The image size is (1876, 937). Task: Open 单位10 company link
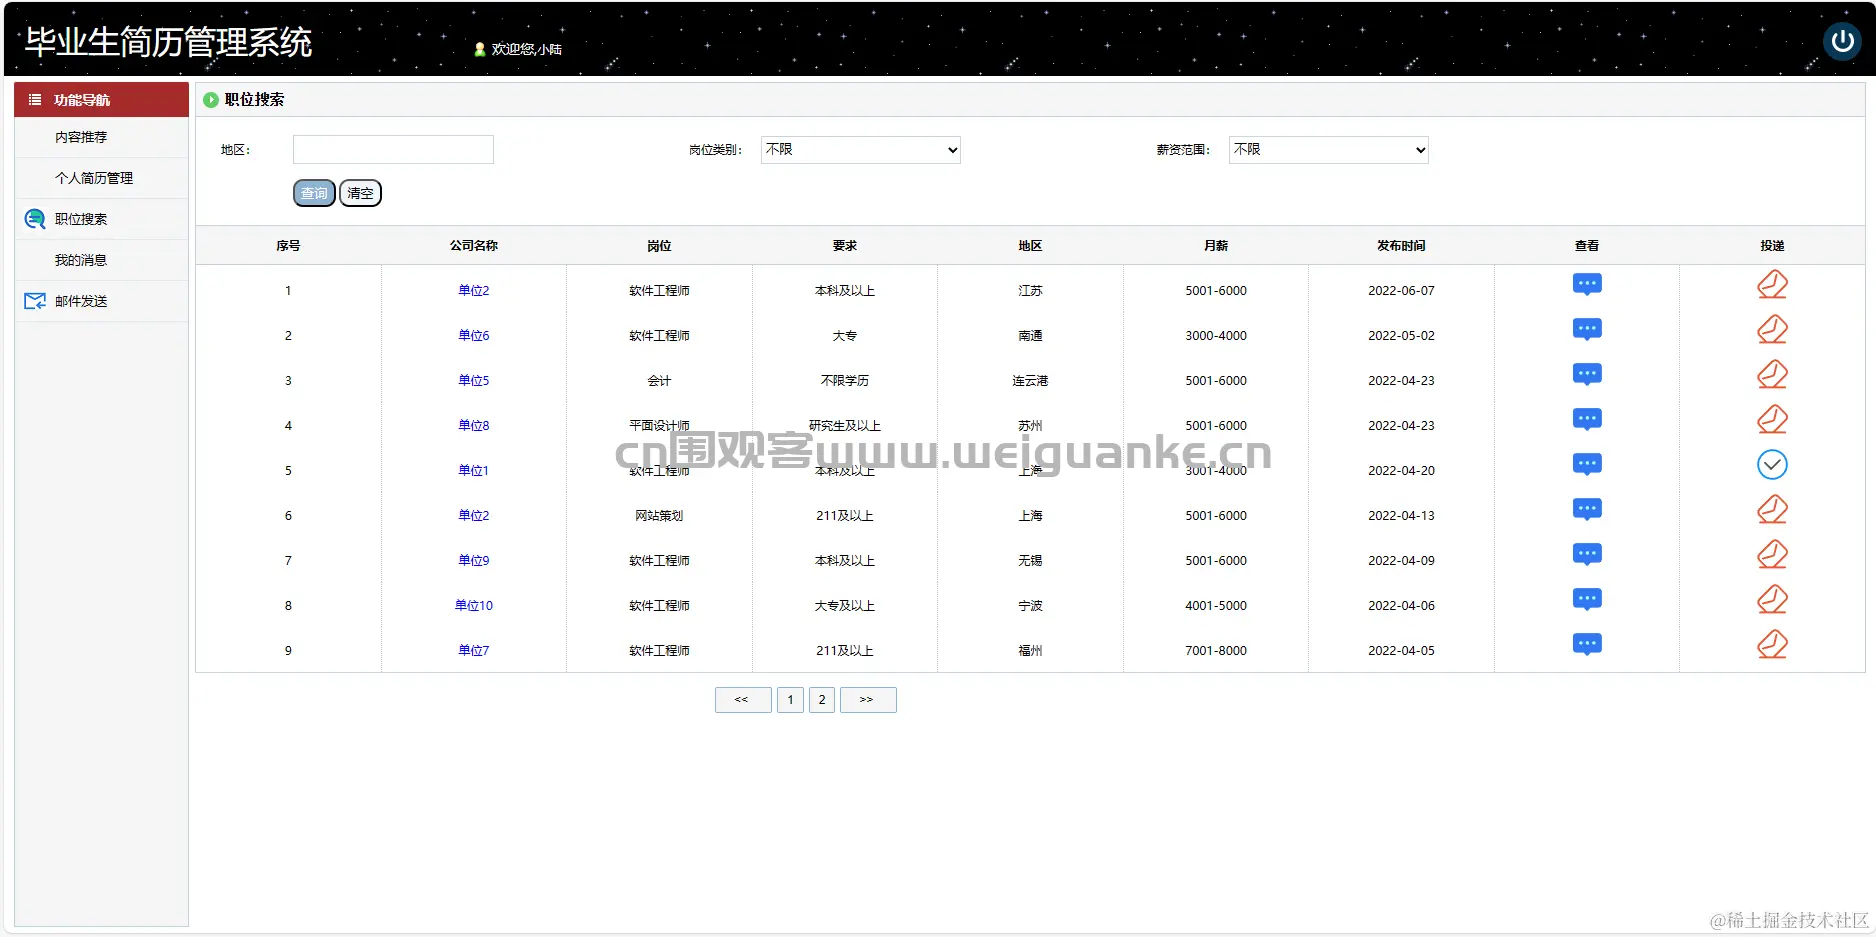click(x=474, y=606)
